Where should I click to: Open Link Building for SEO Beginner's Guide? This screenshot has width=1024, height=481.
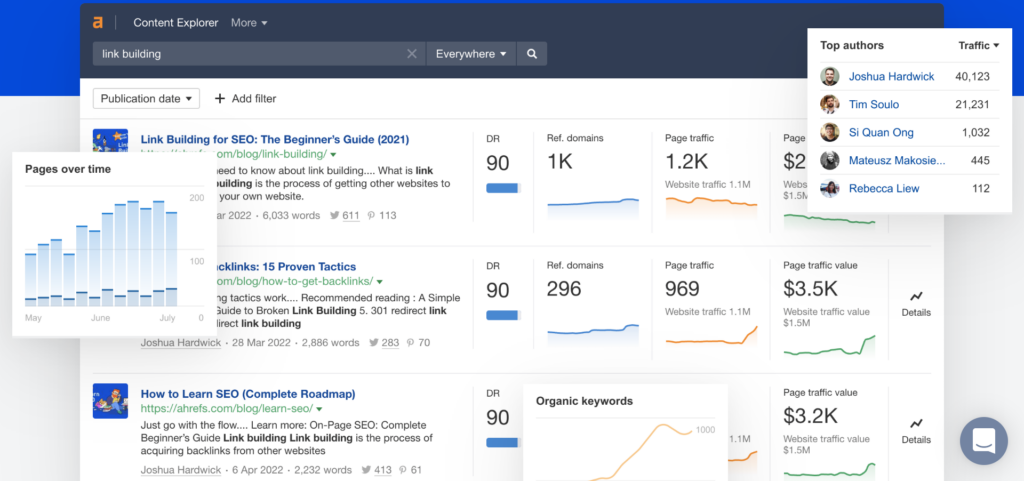275,140
